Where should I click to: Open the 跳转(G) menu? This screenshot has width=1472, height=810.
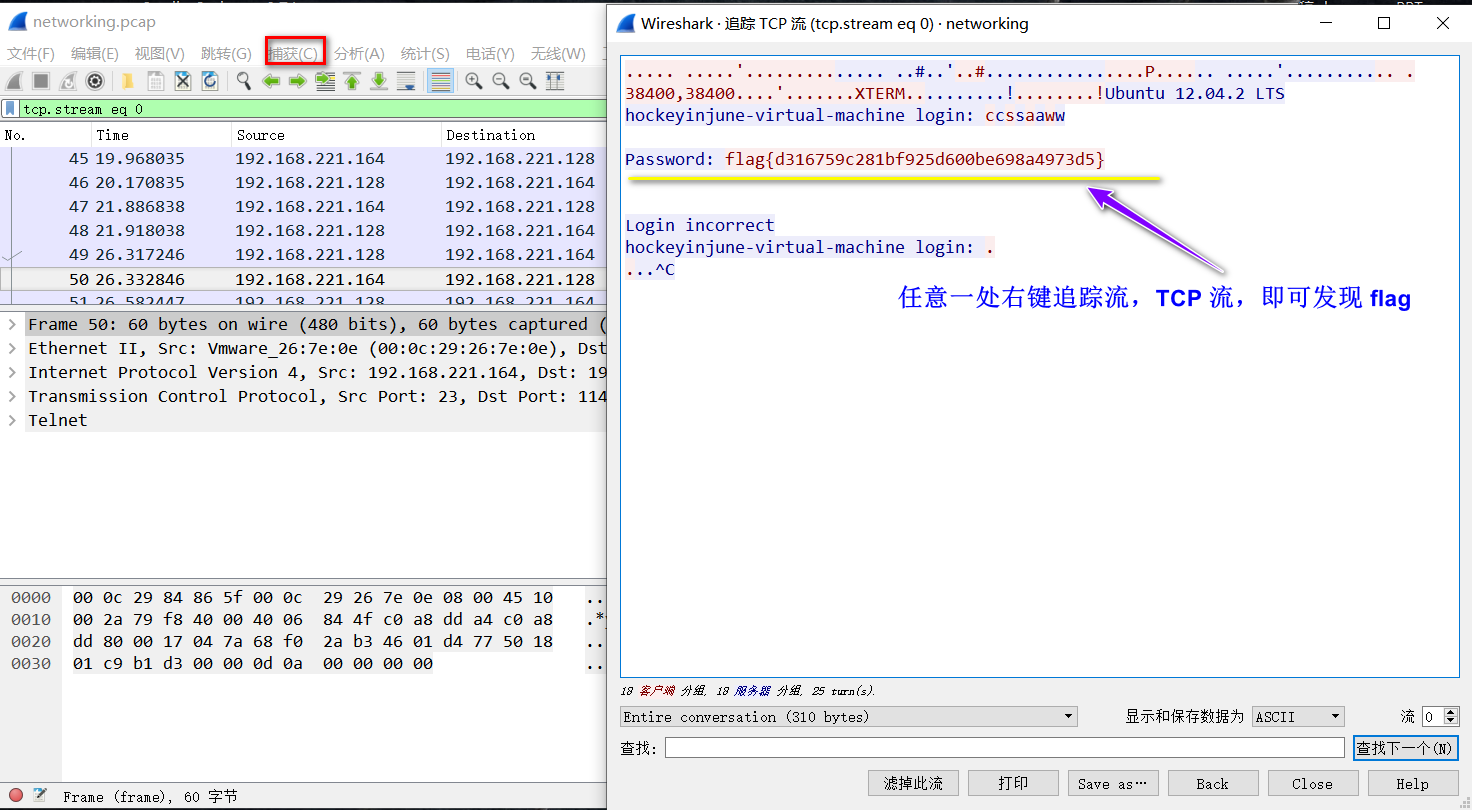(226, 54)
